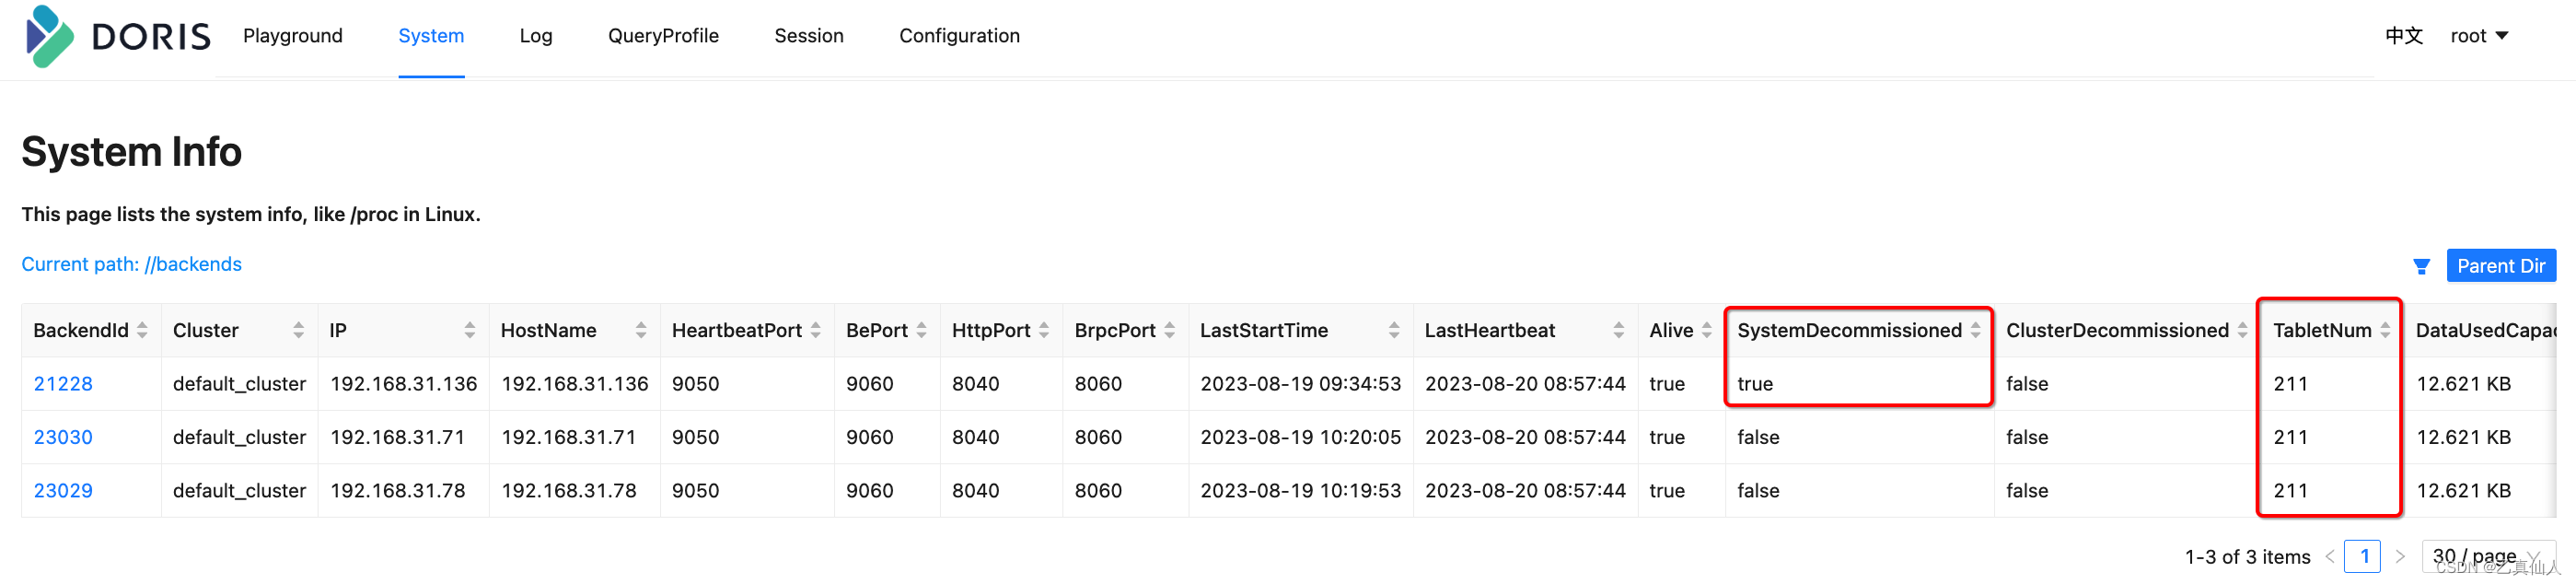Screen dimensions: 2576x584
Task: Sort by Cluster column arrows
Action: [298, 330]
